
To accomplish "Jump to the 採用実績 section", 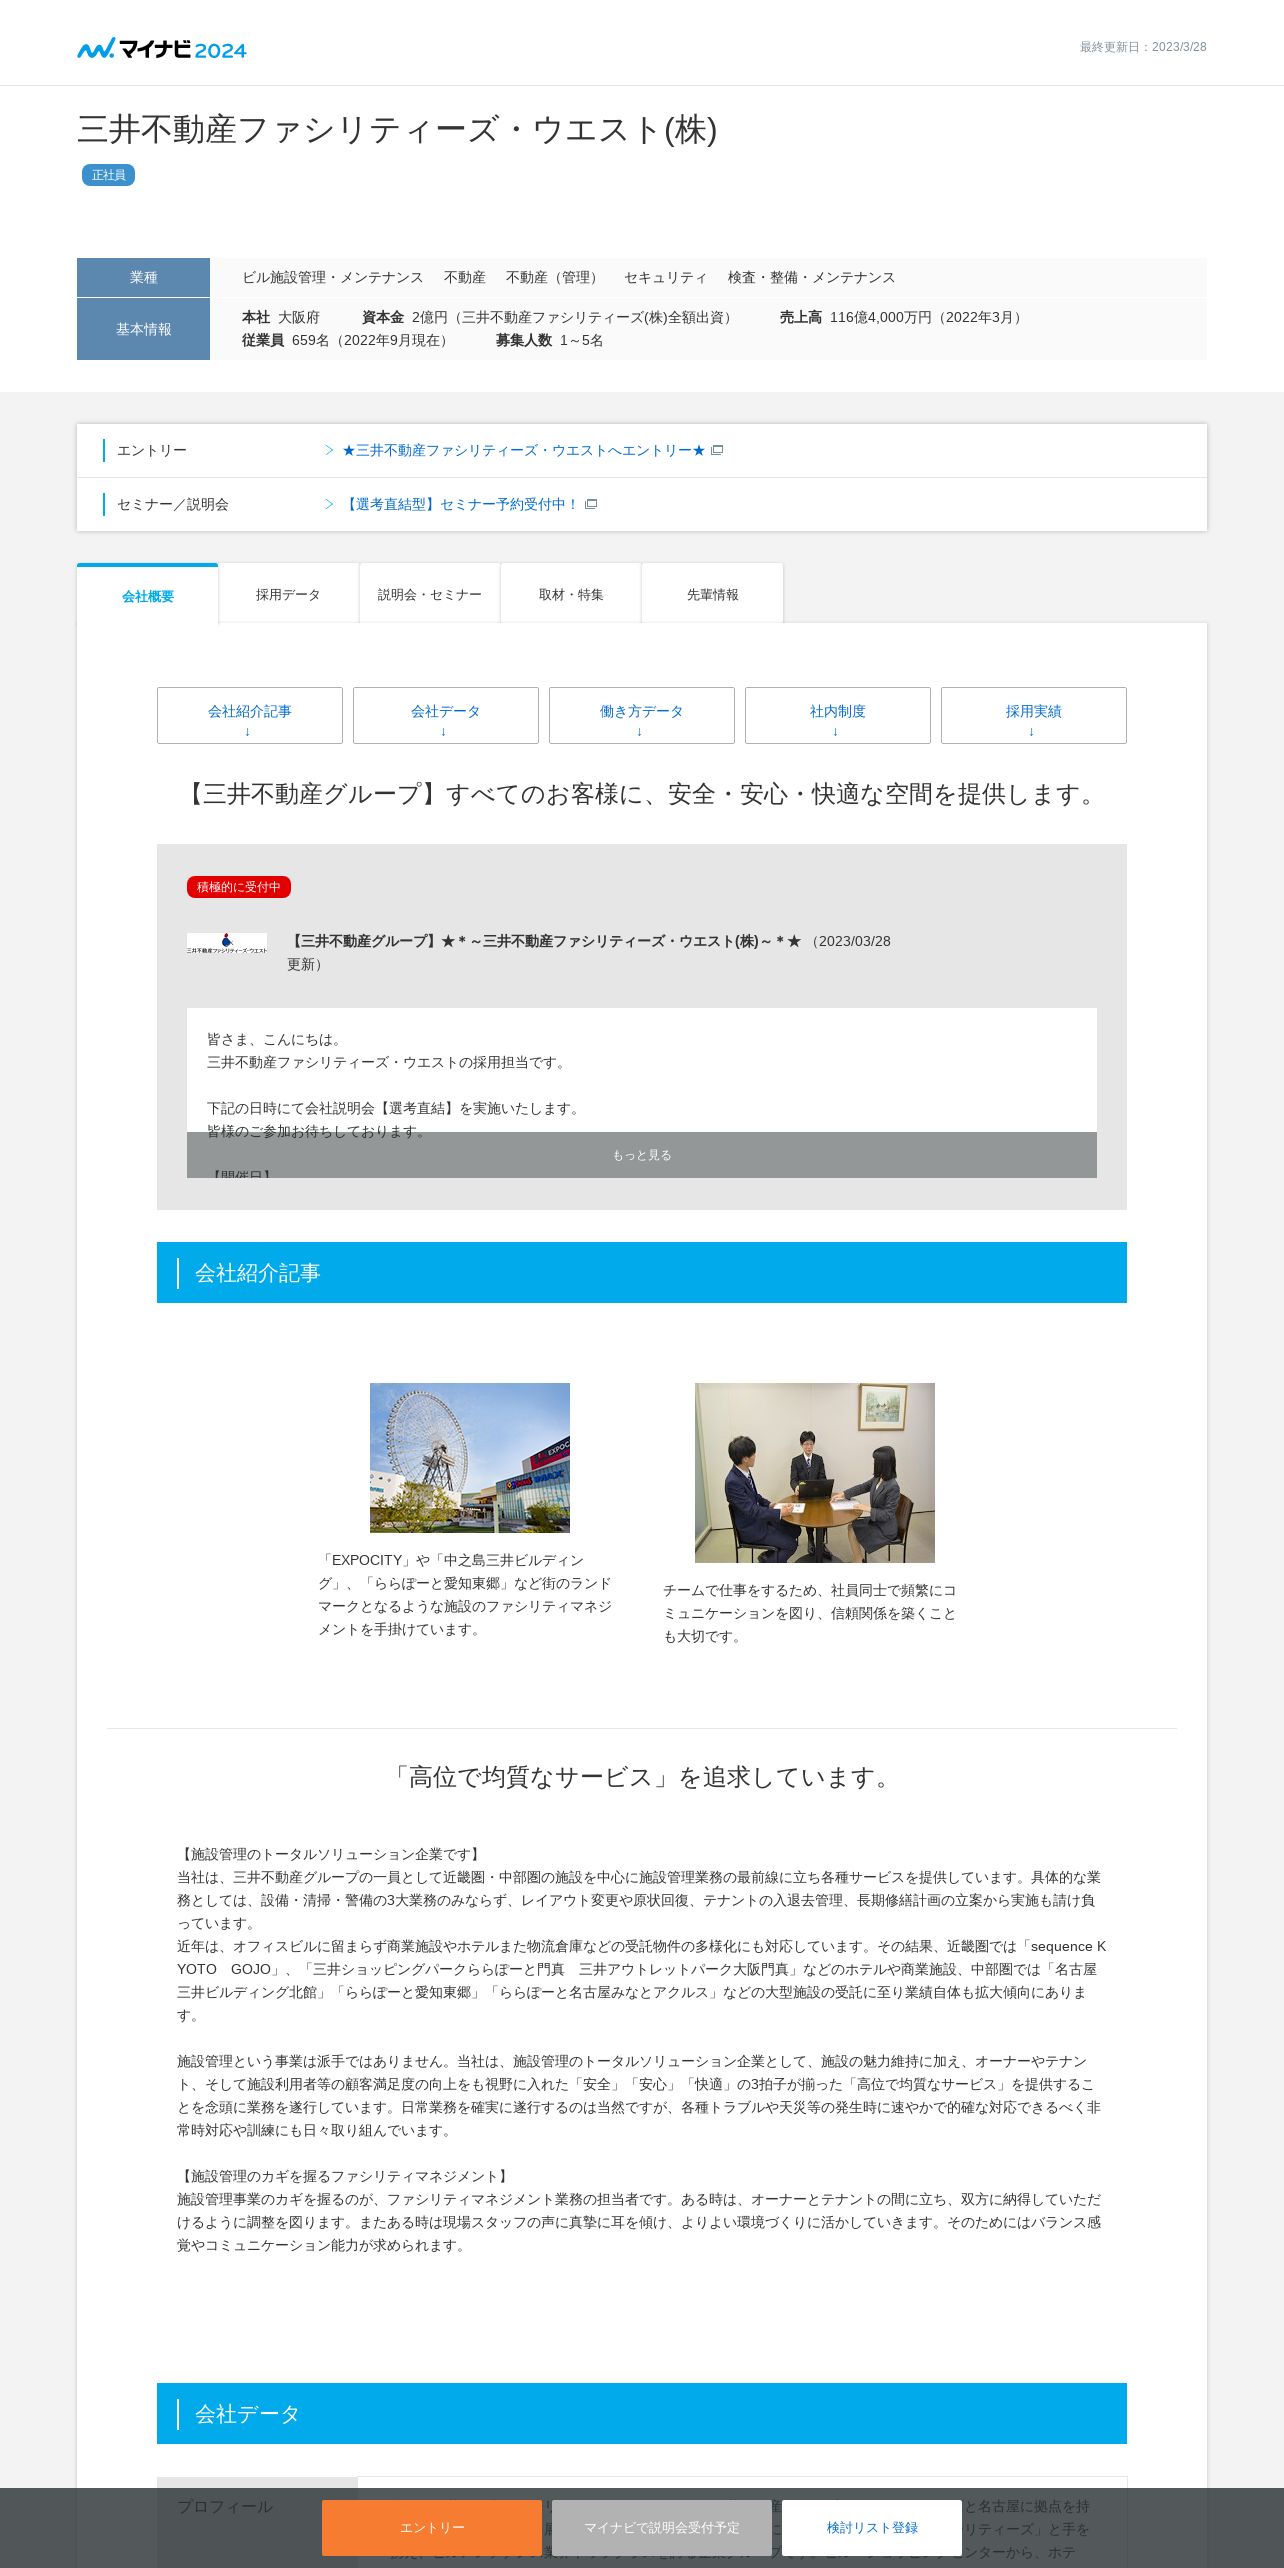I will pyautogui.click(x=1034, y=715).
